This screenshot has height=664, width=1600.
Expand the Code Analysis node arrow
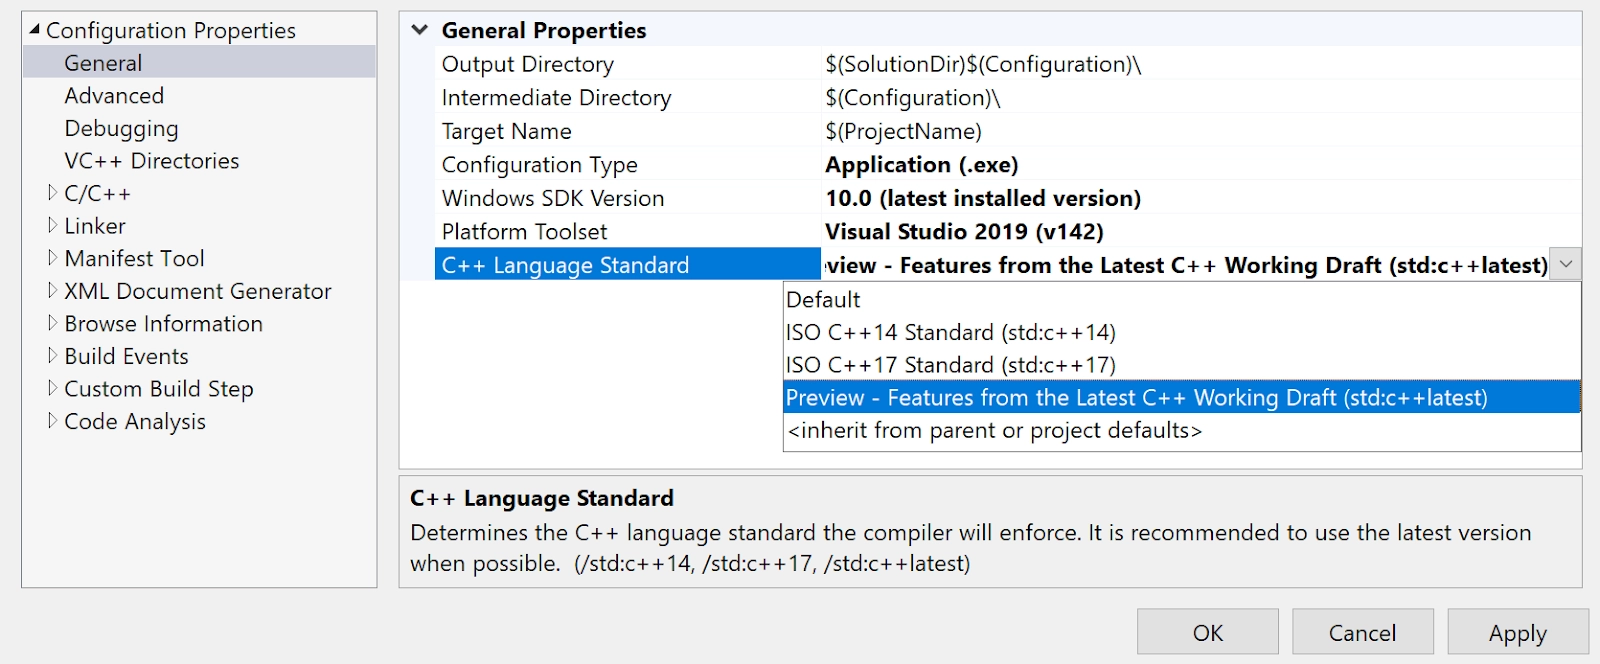tap(53, 421)
